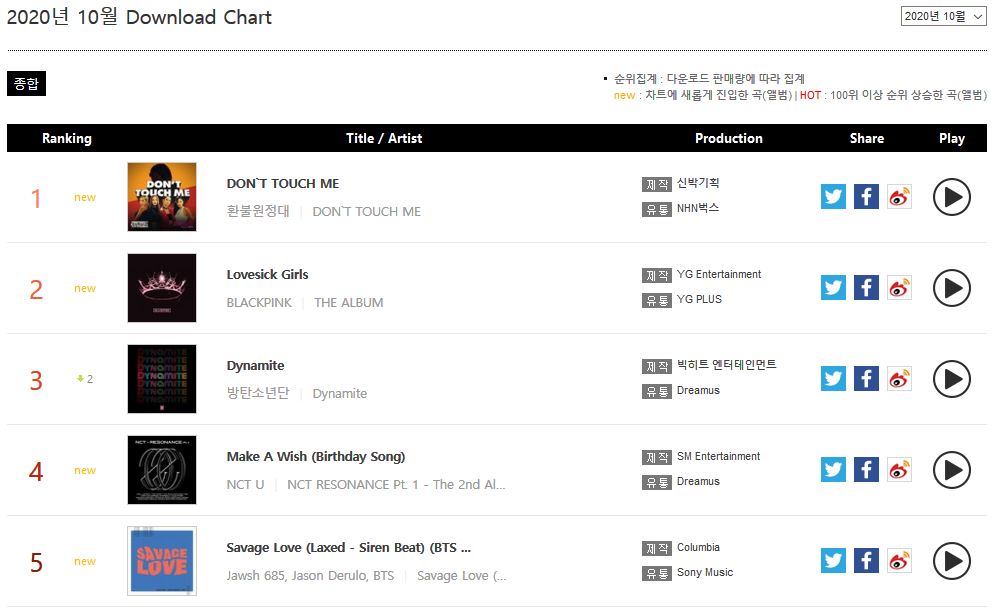
Task: Select the 종합 tab
Action: [26, 84]
